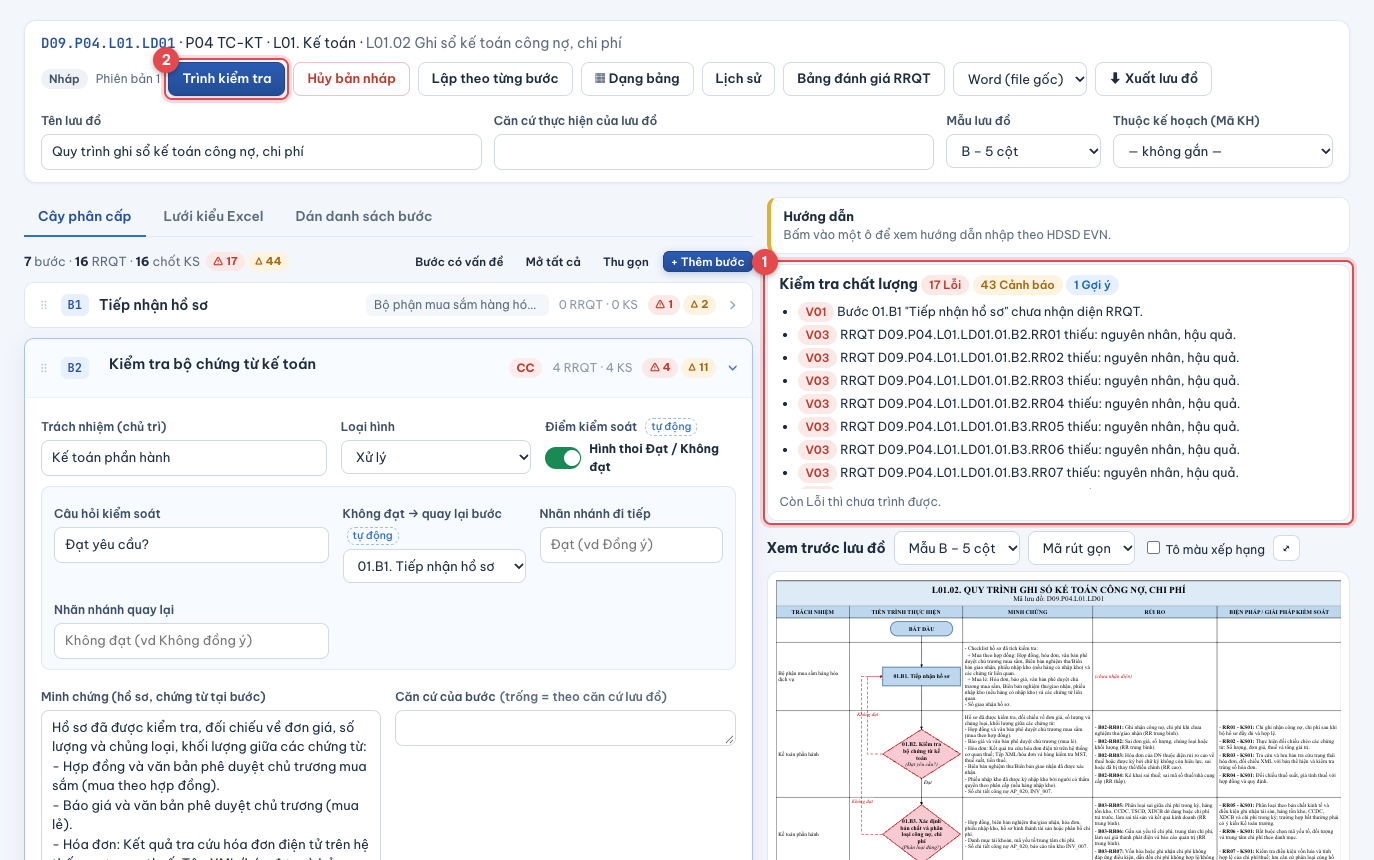Click the Trình kiểm tra button

click(227, 79)
